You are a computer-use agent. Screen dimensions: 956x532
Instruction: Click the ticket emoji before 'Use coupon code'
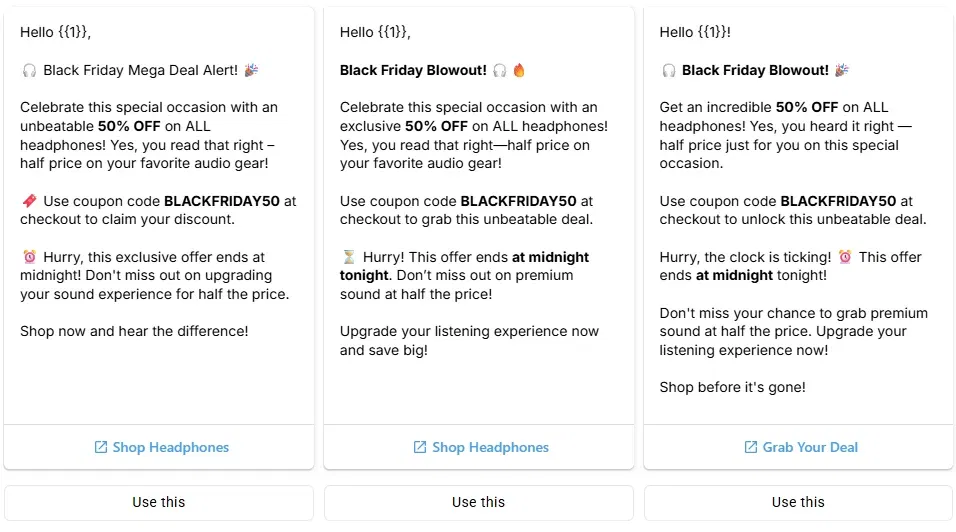[28, 201]
